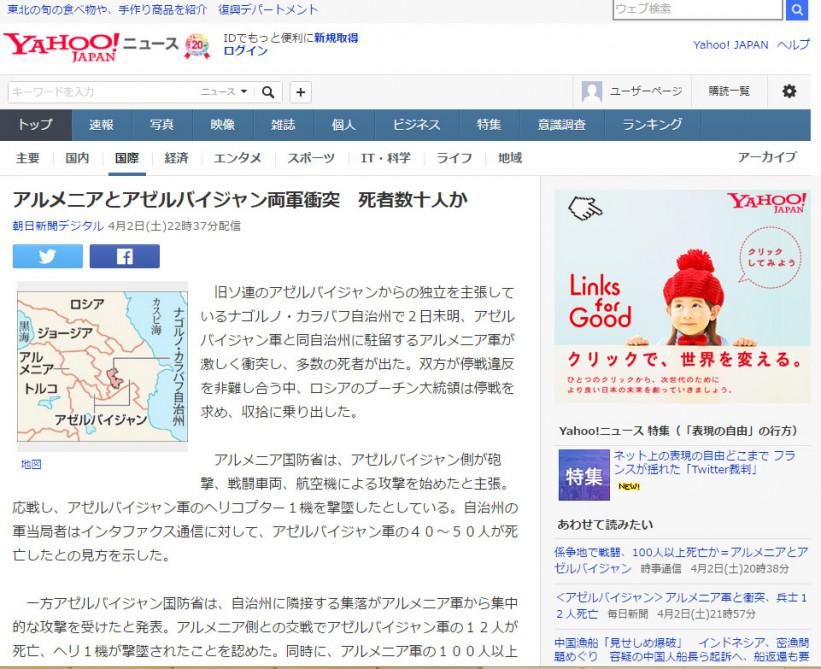The image size is (821, 669).
Task: Open the Yahoo! JAPAN logo homepage
Action: tap(61, 47)
